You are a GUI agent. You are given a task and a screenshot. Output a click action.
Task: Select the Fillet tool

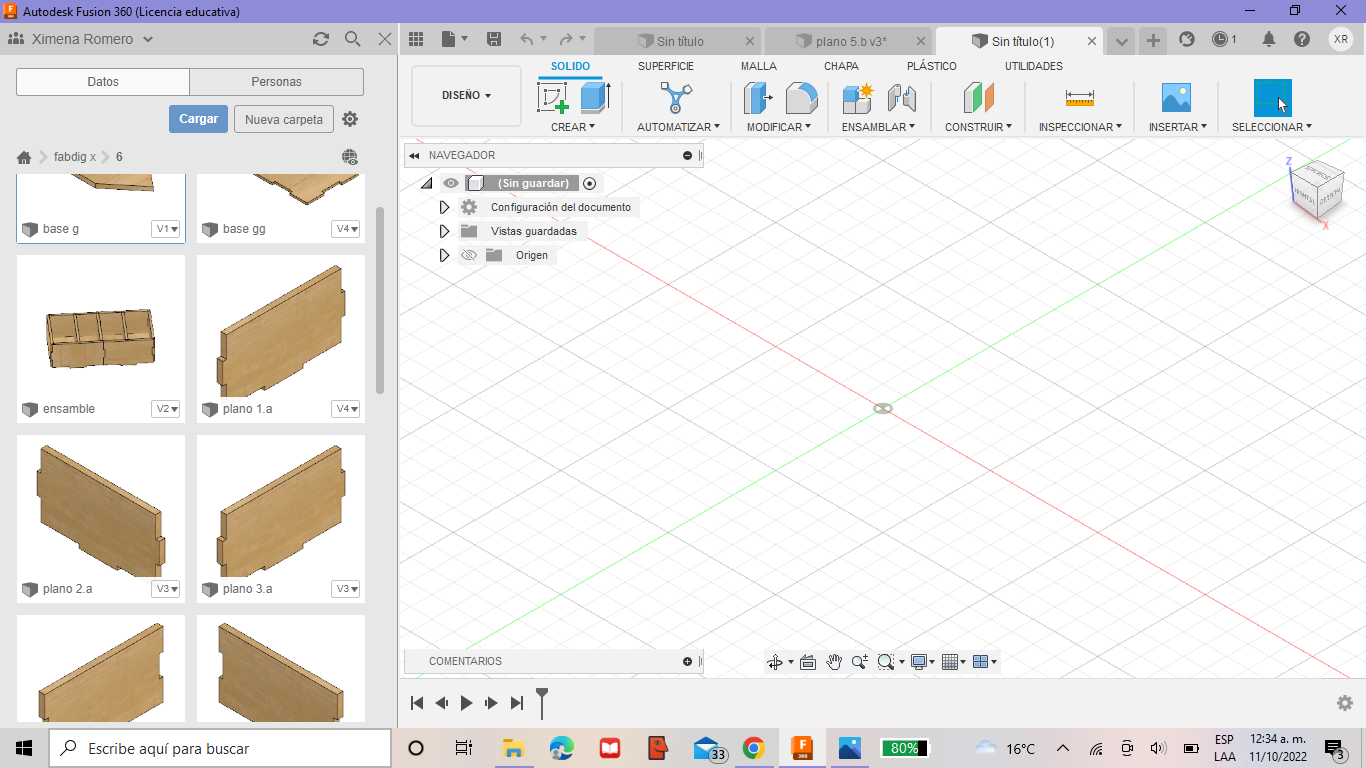(x=801, y=98)
